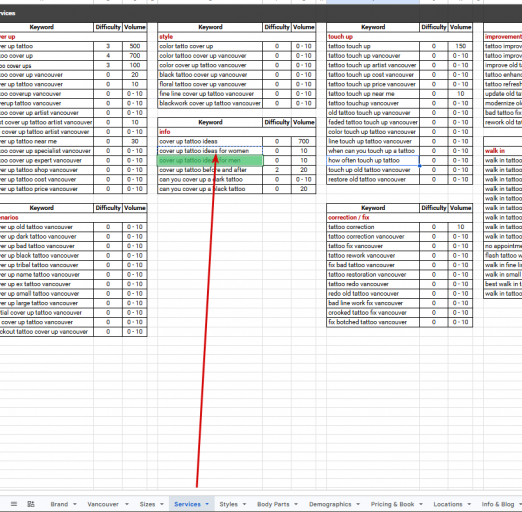Click Volume header above the 'info' section
This screenshot has height=512, width=522.
coord(303,122)
